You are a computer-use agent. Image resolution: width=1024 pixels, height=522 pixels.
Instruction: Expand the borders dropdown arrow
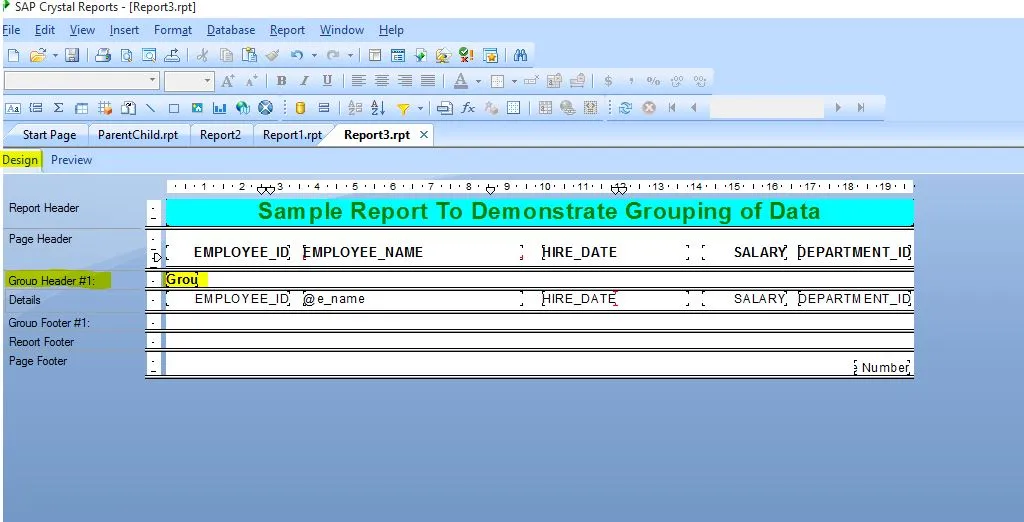(514, 81)
